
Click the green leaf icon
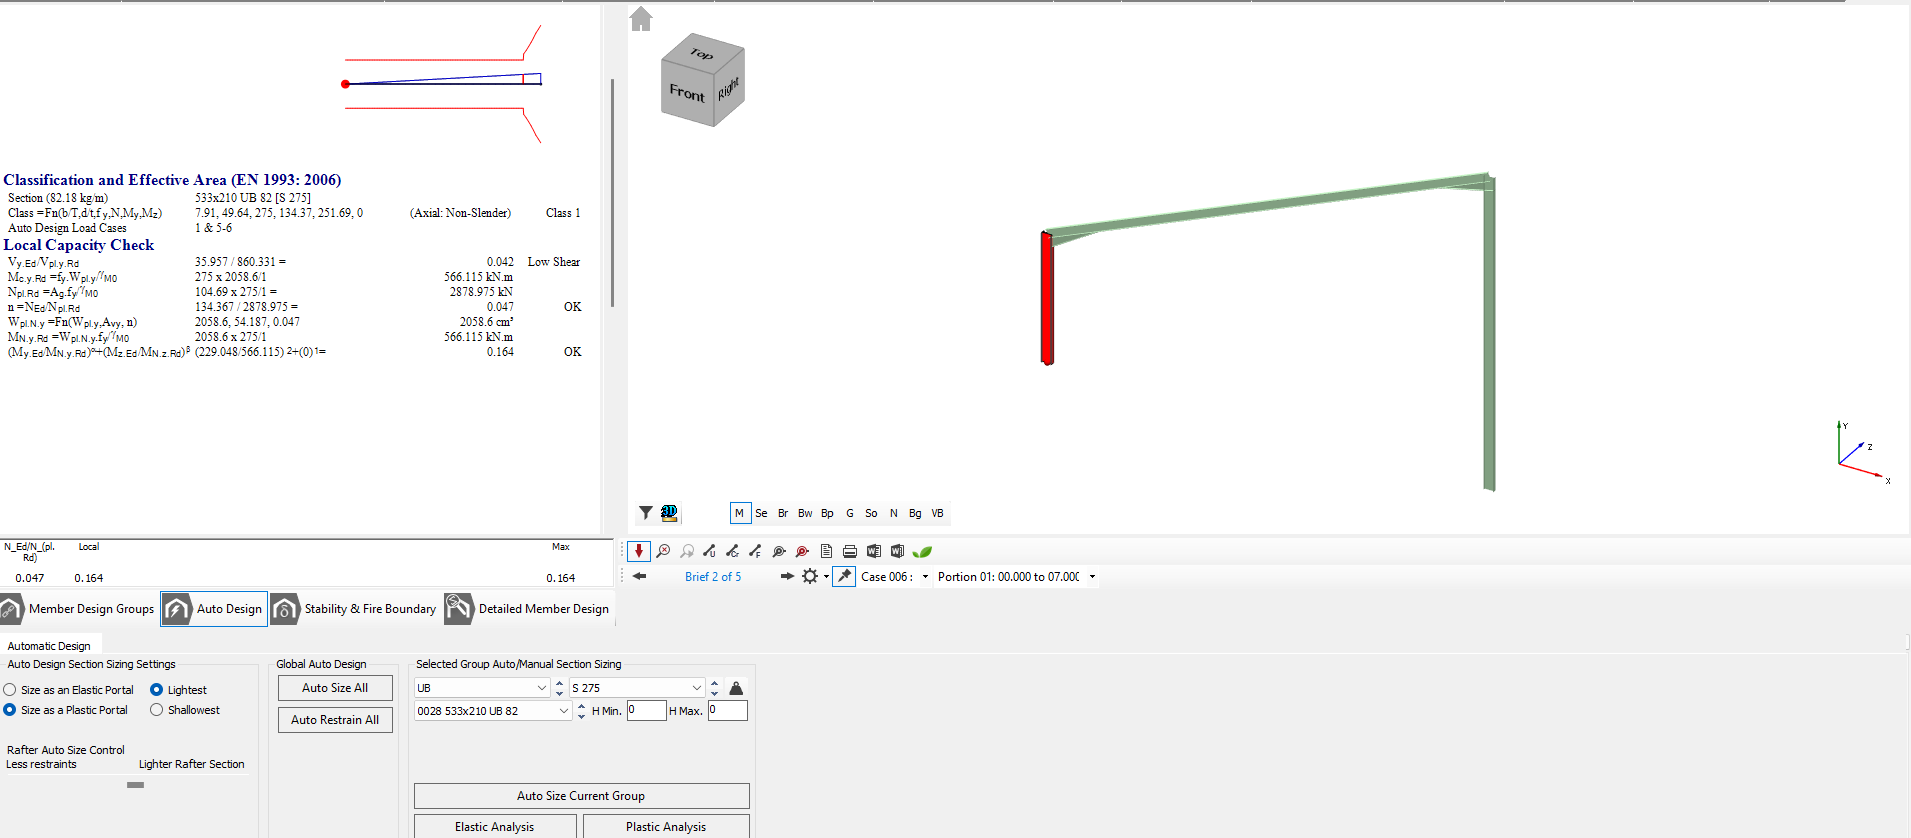click(922, 551)
